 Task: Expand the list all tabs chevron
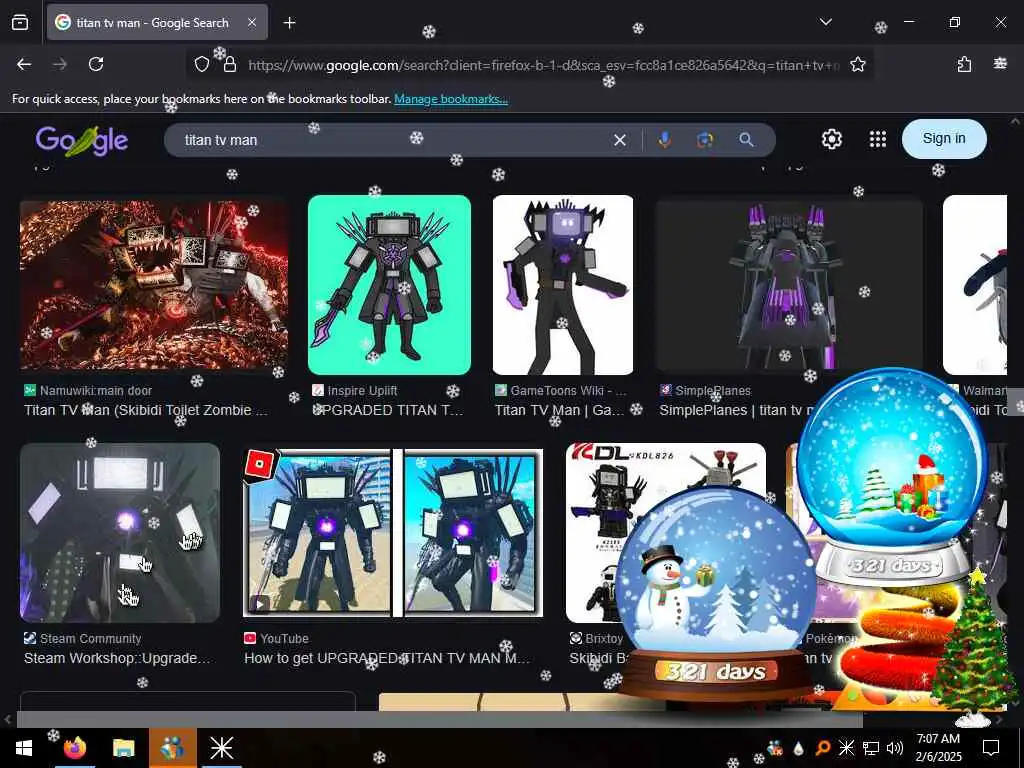825,22
